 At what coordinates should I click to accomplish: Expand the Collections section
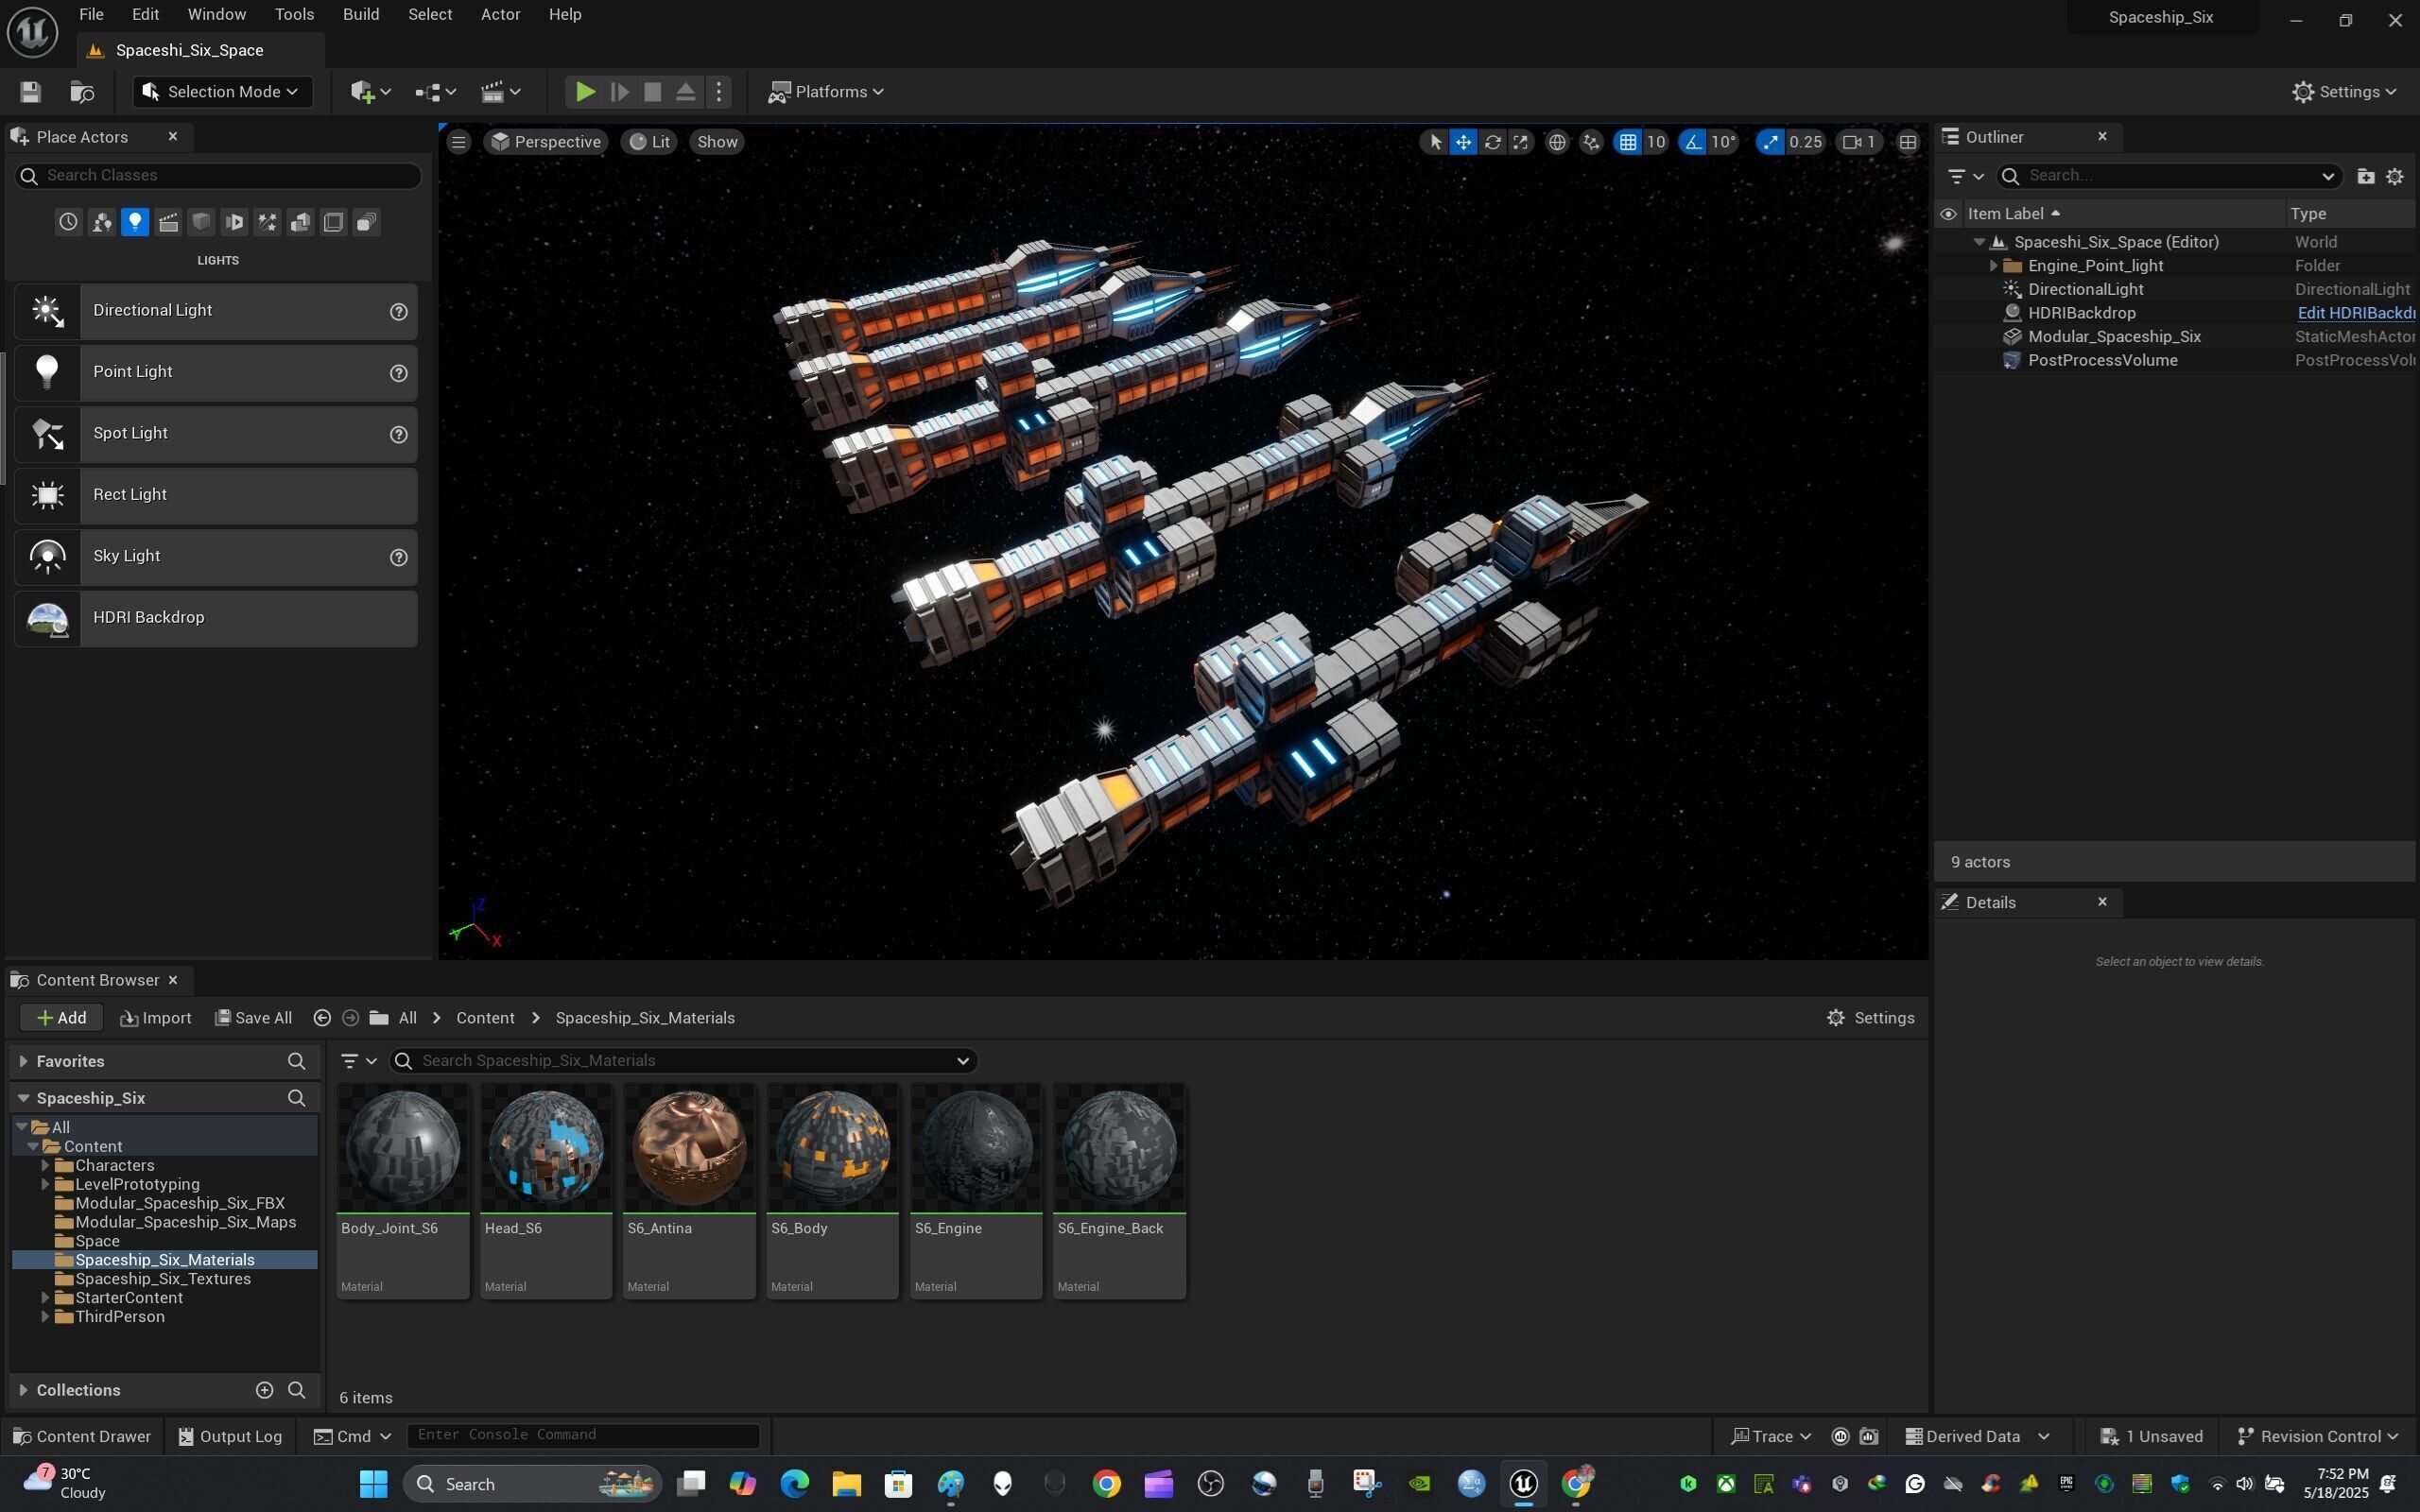click(23, 1390)
